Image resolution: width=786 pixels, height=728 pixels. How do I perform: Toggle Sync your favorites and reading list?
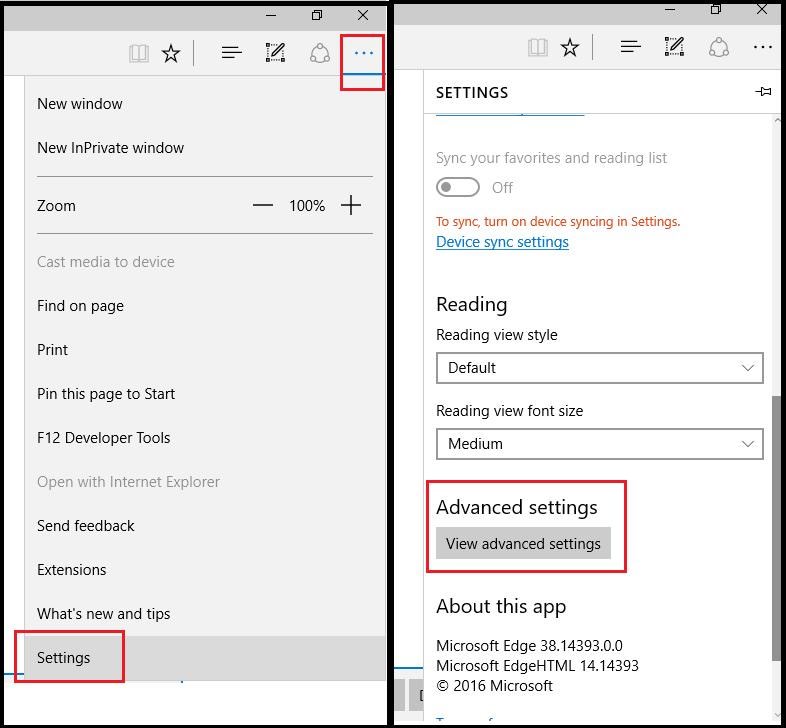[458, 188]
